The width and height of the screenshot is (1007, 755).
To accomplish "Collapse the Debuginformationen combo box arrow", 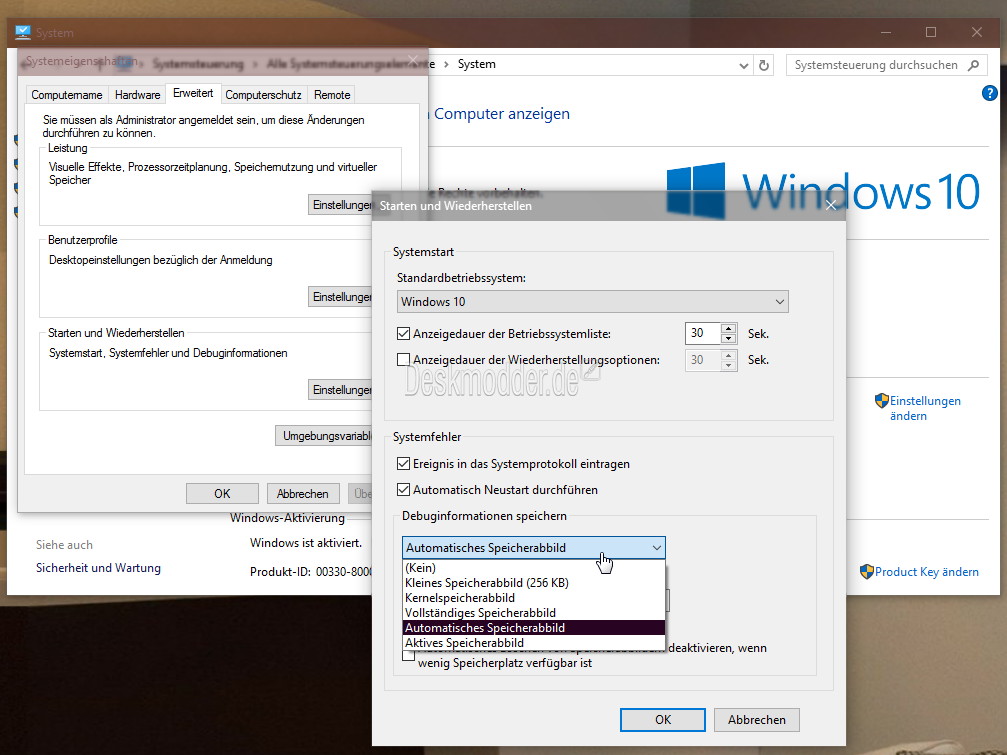I will (656, 548).
